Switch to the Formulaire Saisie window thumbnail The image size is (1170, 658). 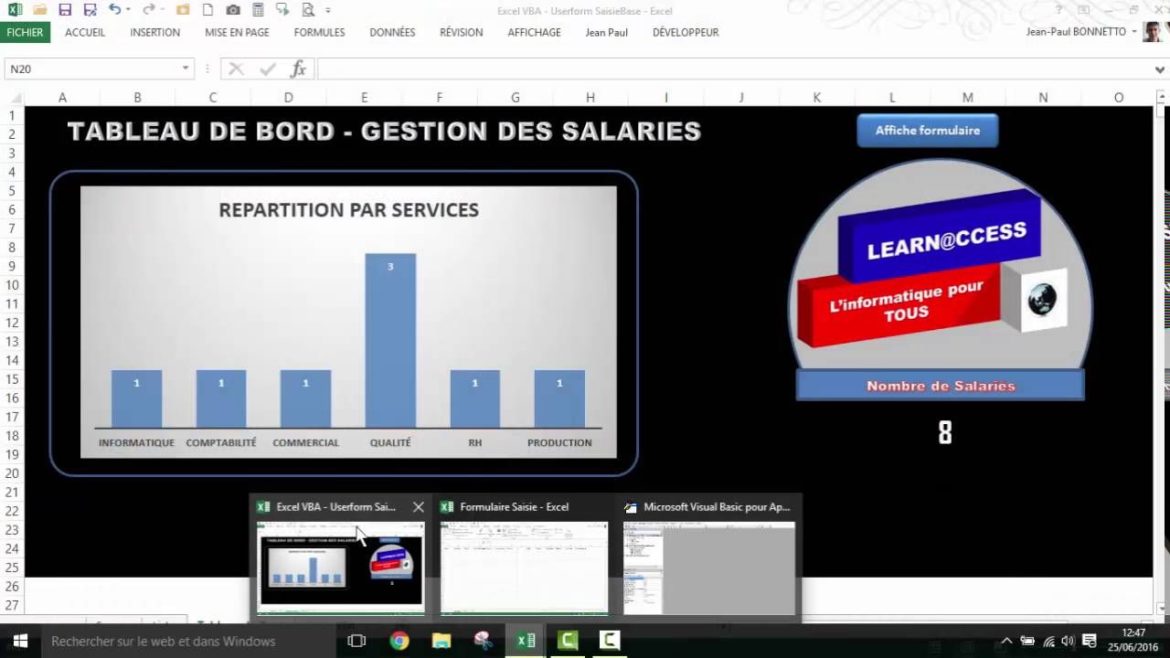[x=524, y=565]
